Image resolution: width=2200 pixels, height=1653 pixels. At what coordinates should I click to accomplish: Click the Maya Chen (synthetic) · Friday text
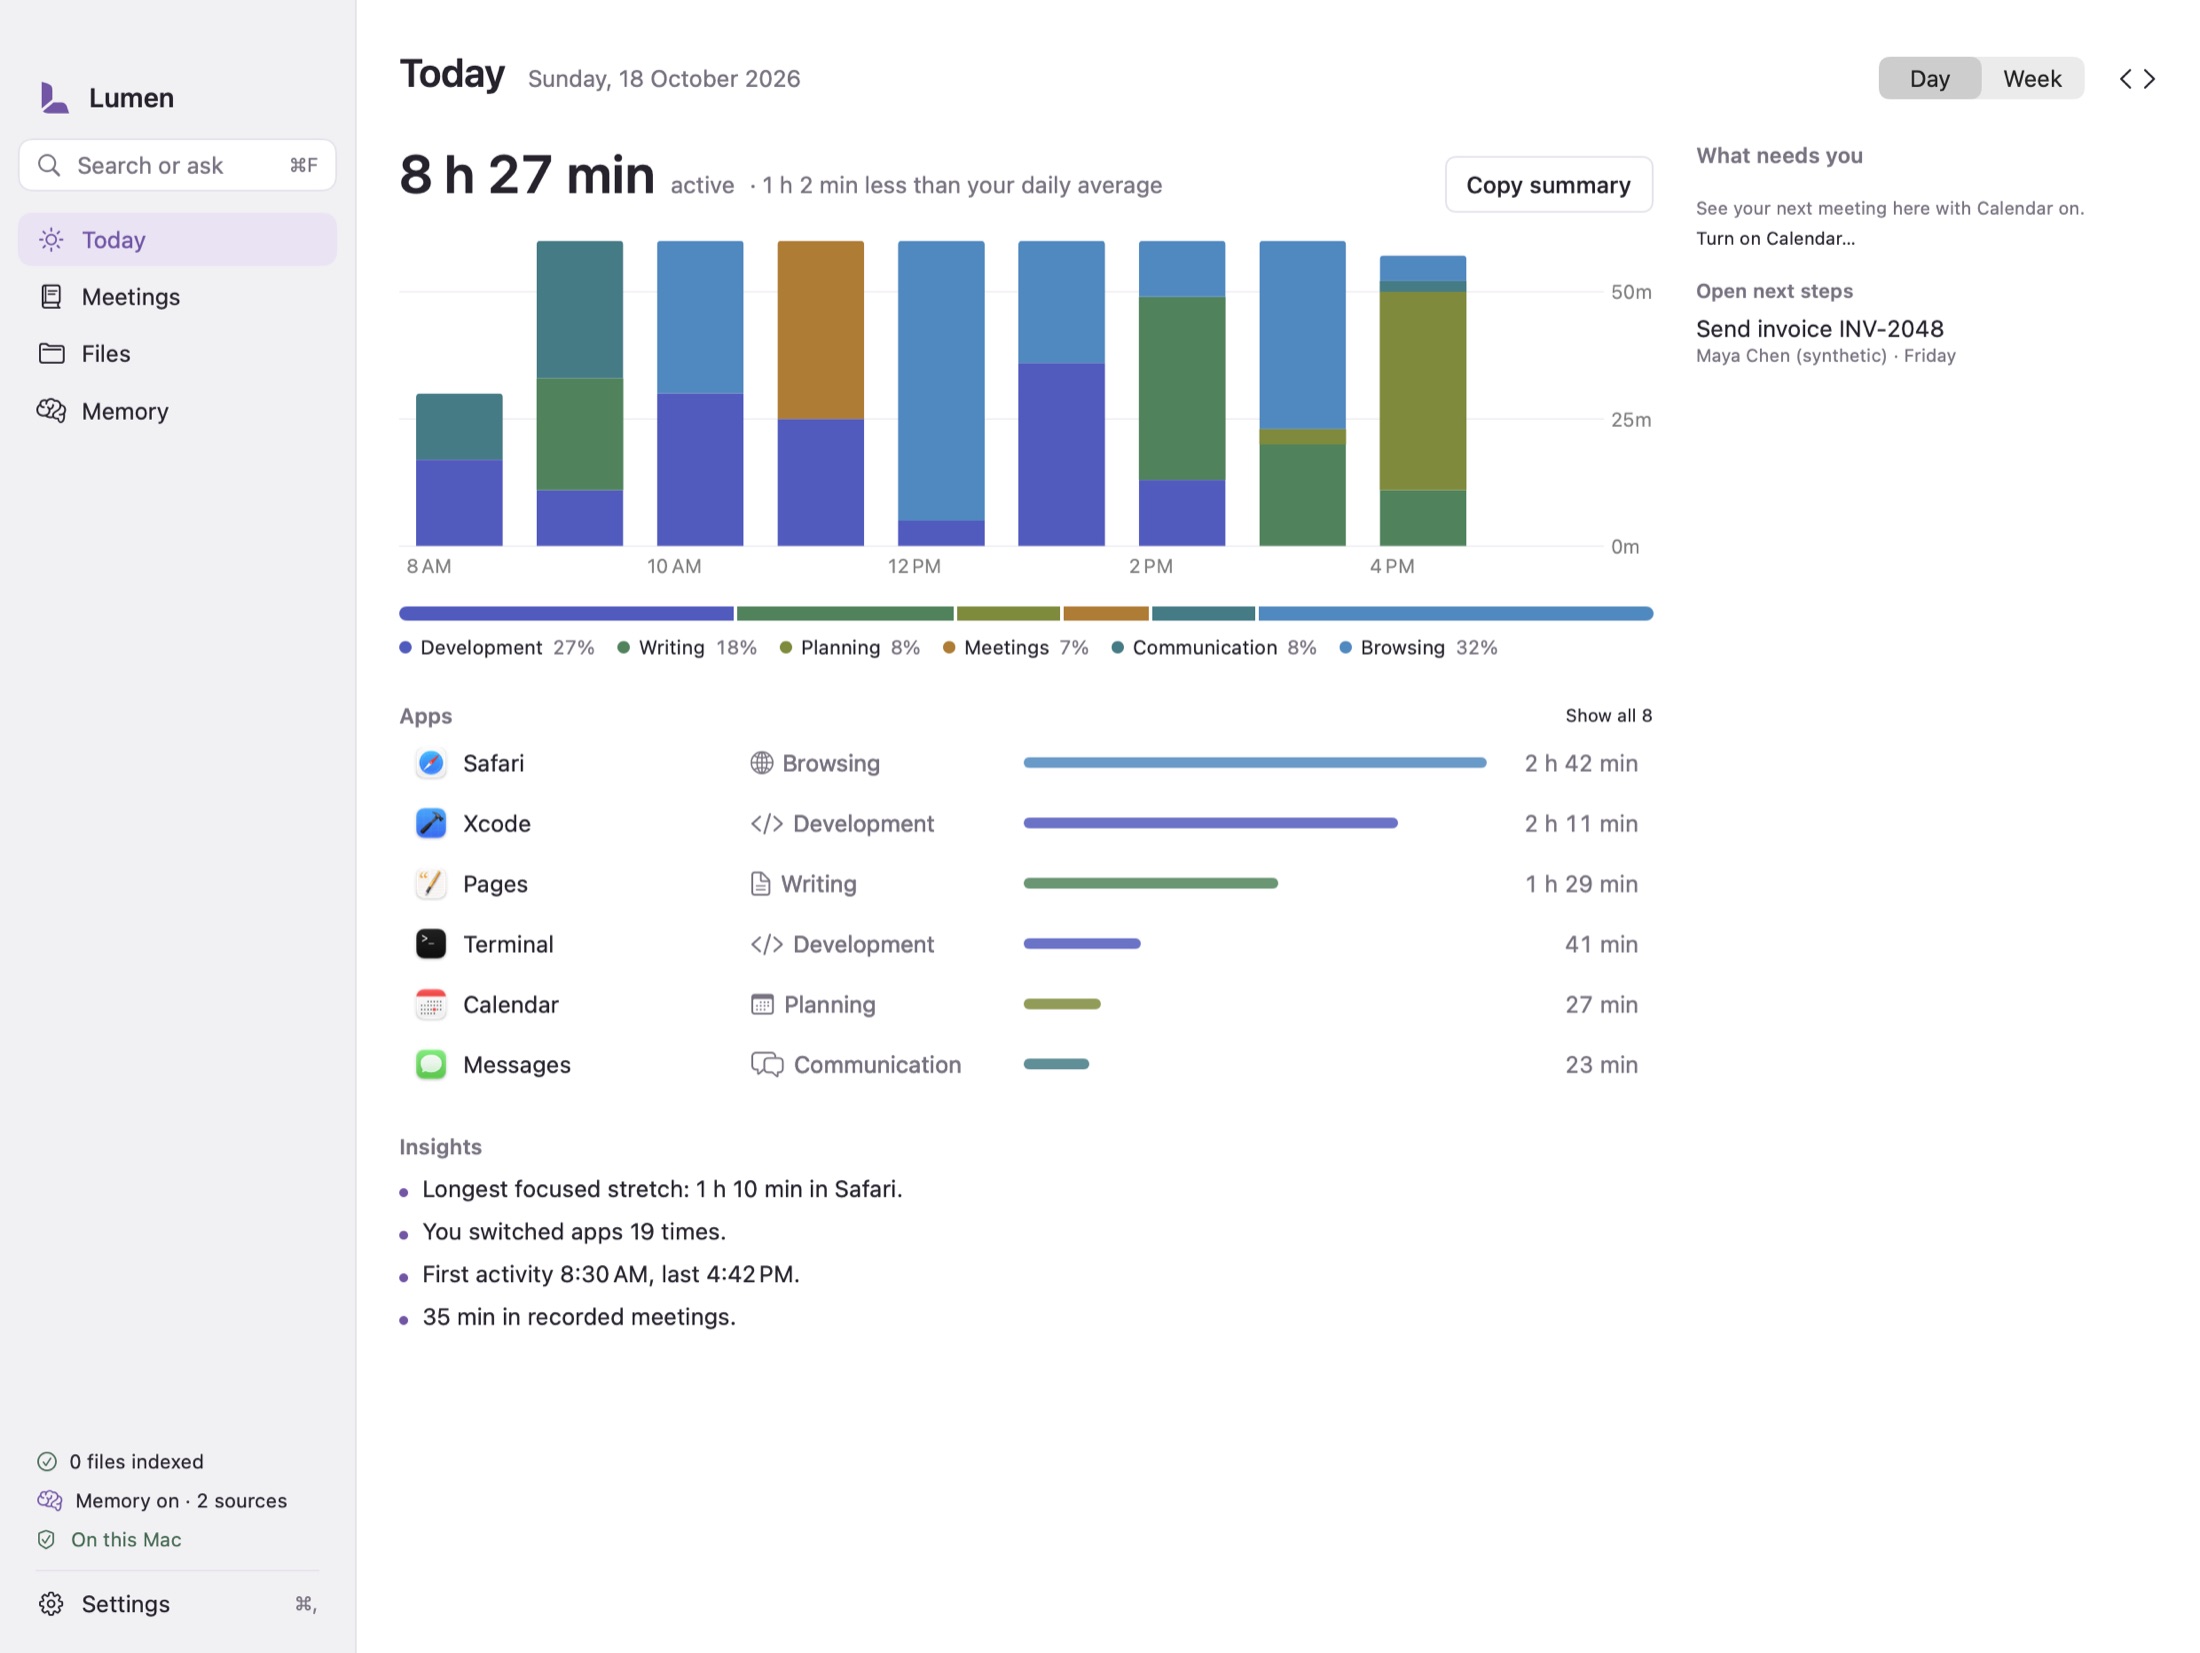(x=1825, y=355)
